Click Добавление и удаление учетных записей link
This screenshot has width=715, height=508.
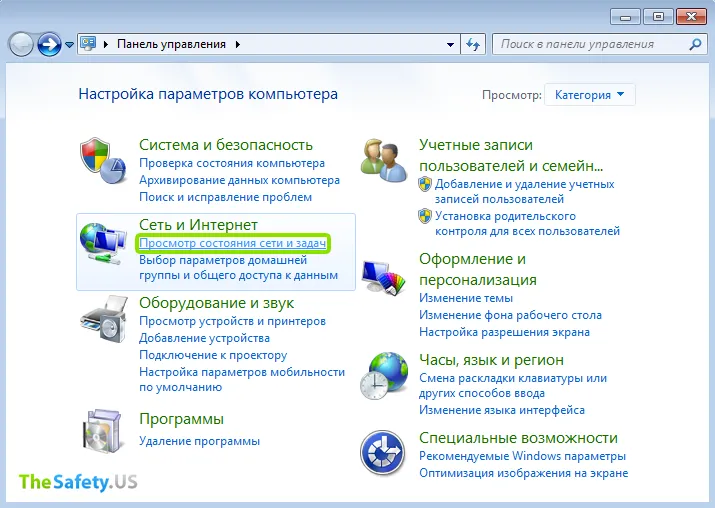click(524, 192)
